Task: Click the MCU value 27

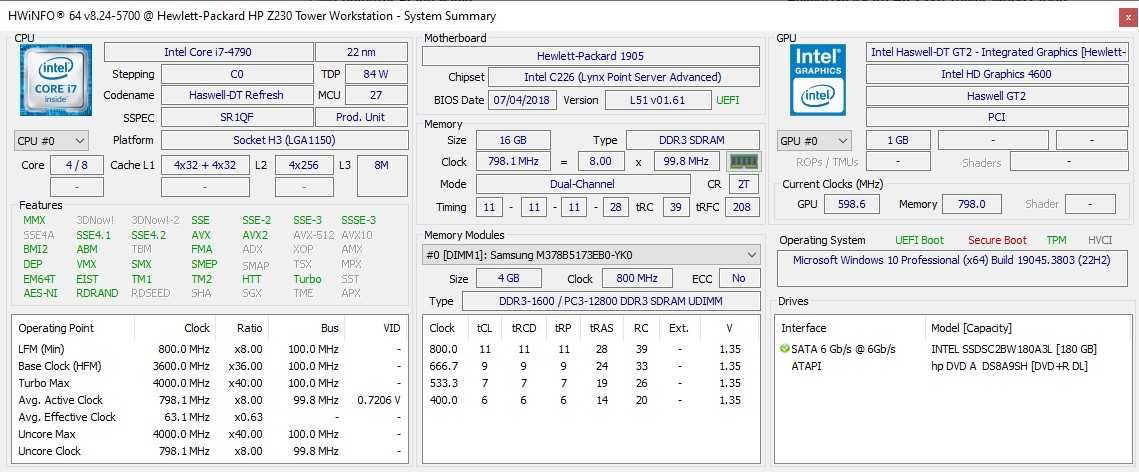Action: tap(376, 95)
